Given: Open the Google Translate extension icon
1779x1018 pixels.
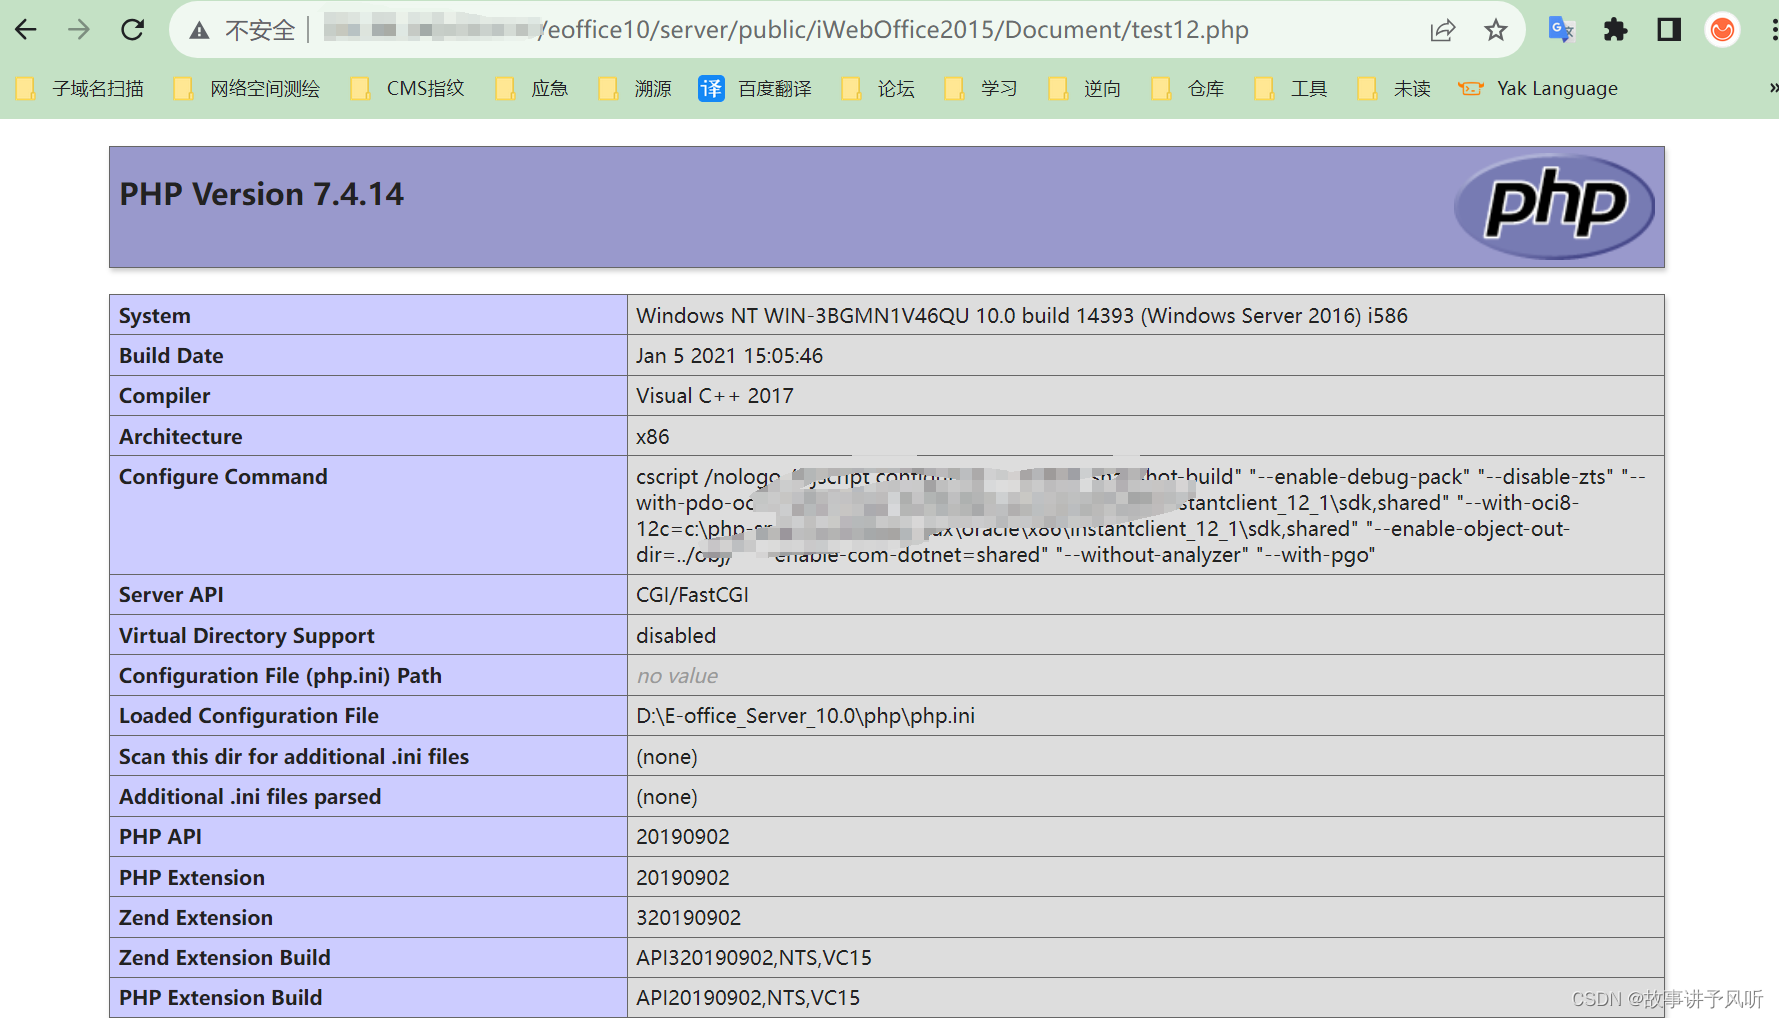Looking at the screenshot, I should 1561,30.
